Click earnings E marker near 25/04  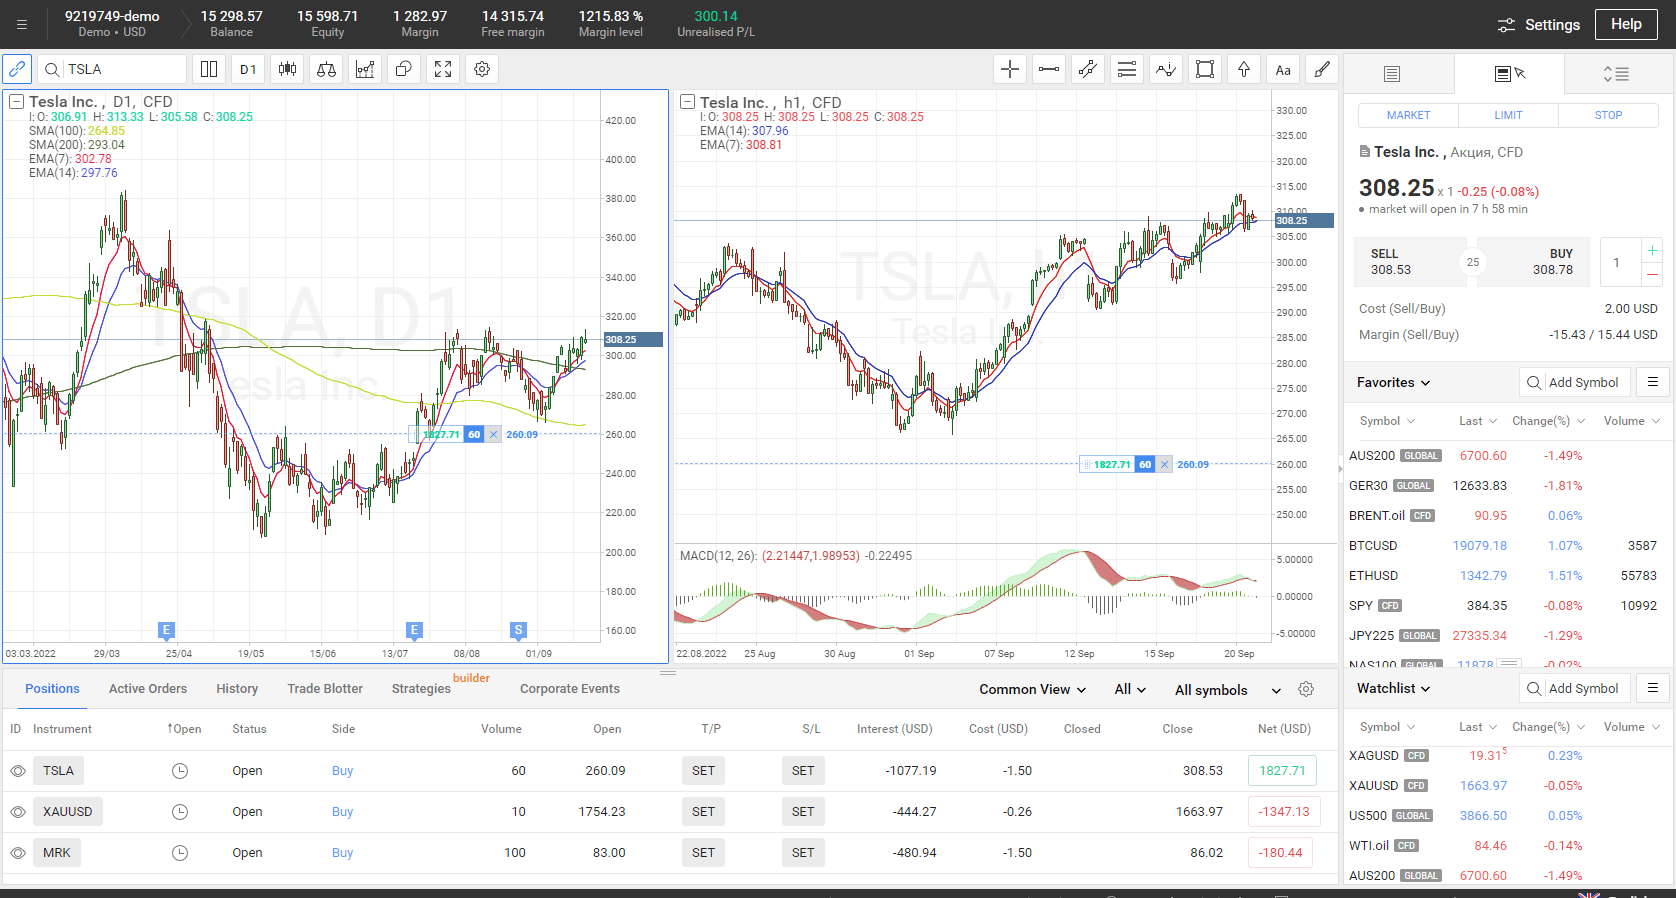pos(166,630)
